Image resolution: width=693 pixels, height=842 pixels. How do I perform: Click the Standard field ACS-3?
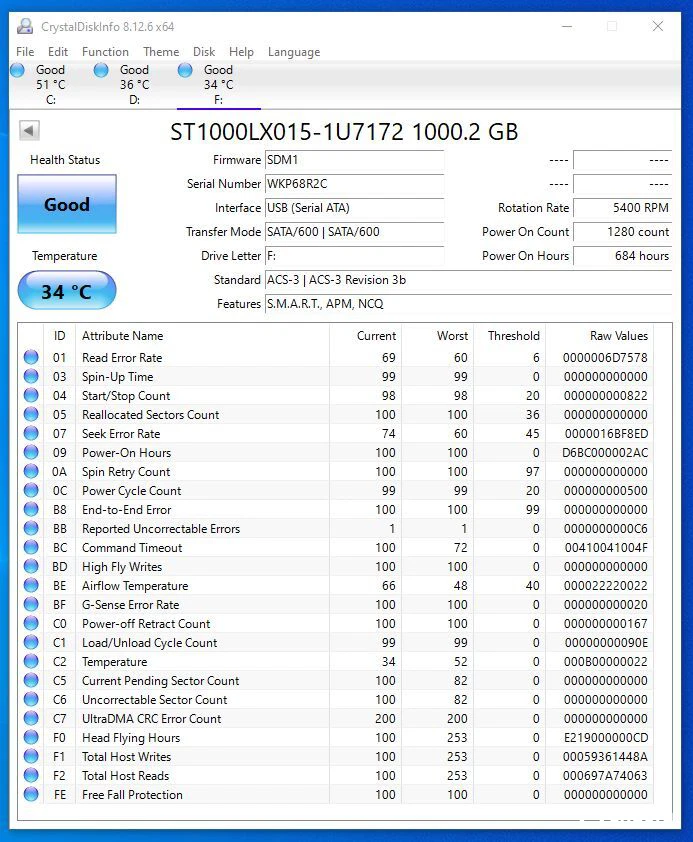point(468,280)
